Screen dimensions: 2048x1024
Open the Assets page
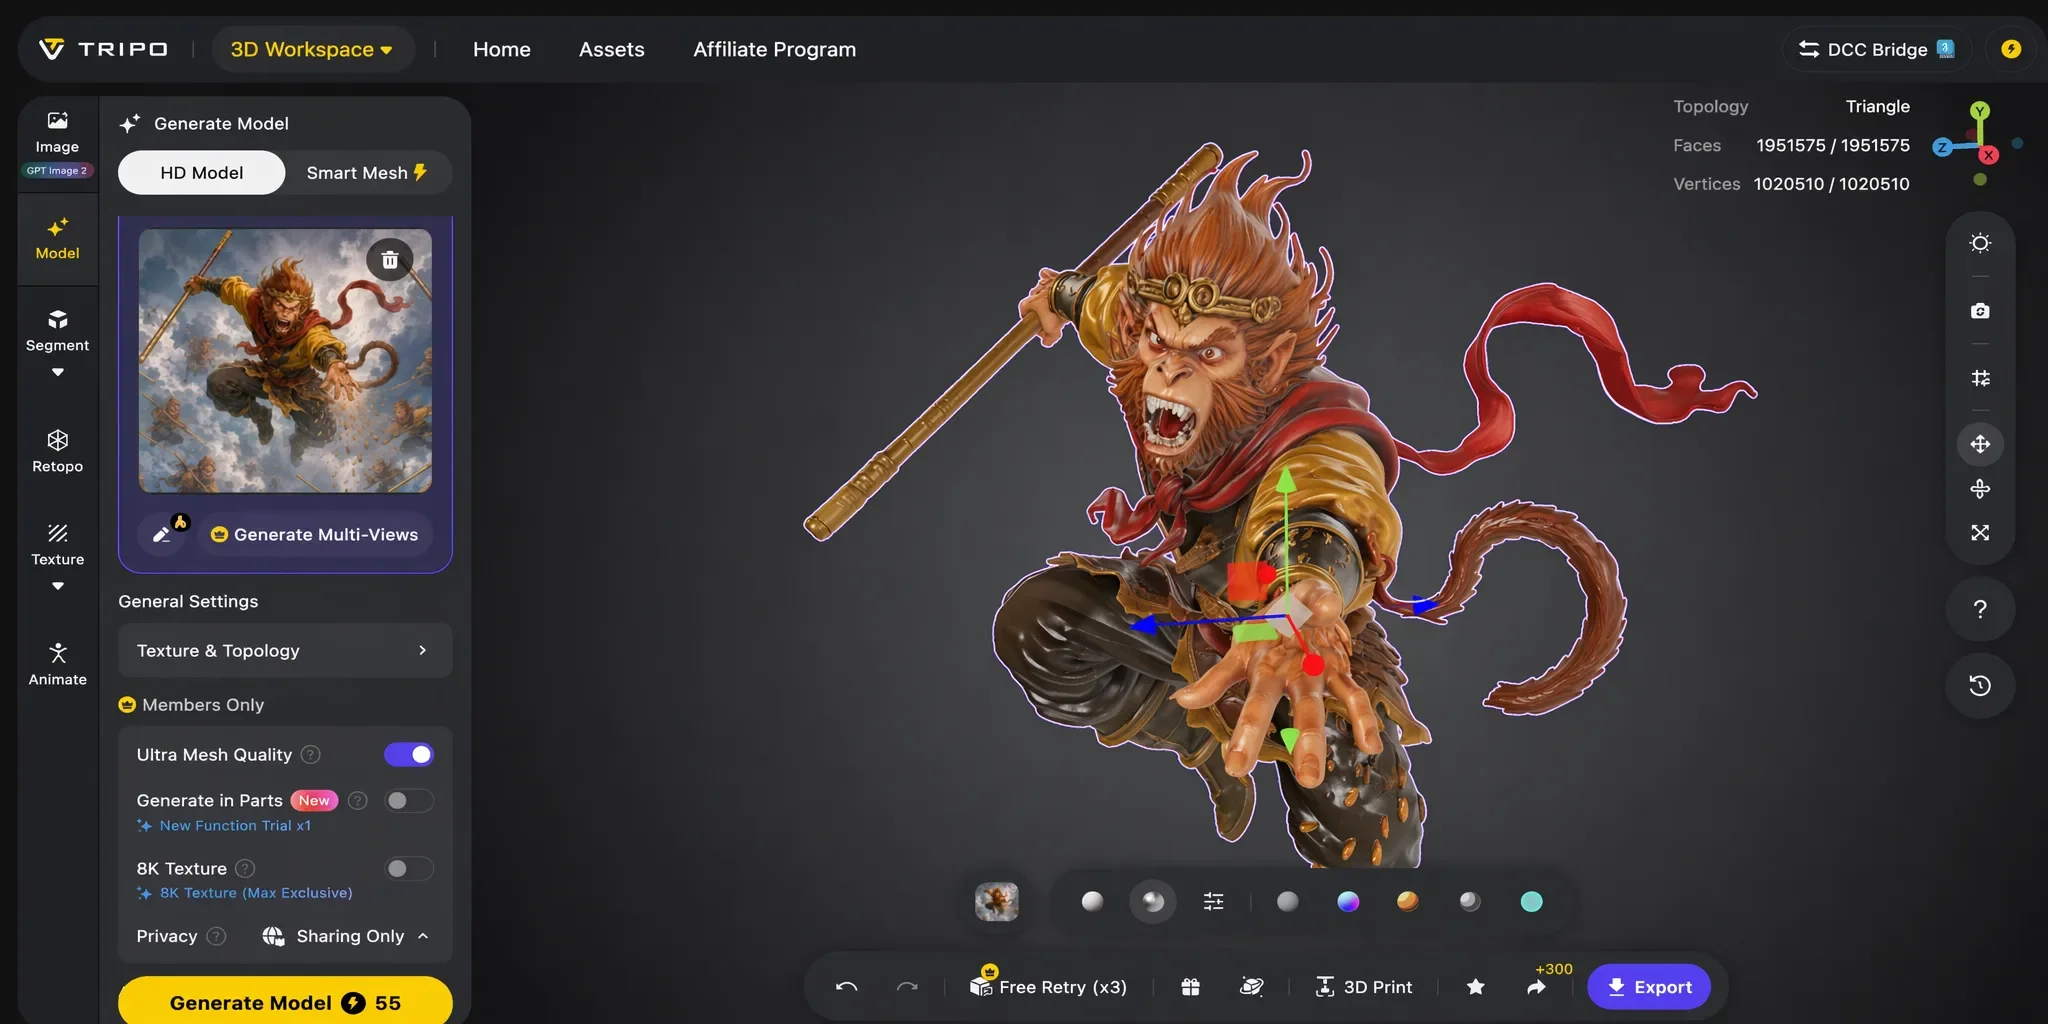[x=612, y=49]
